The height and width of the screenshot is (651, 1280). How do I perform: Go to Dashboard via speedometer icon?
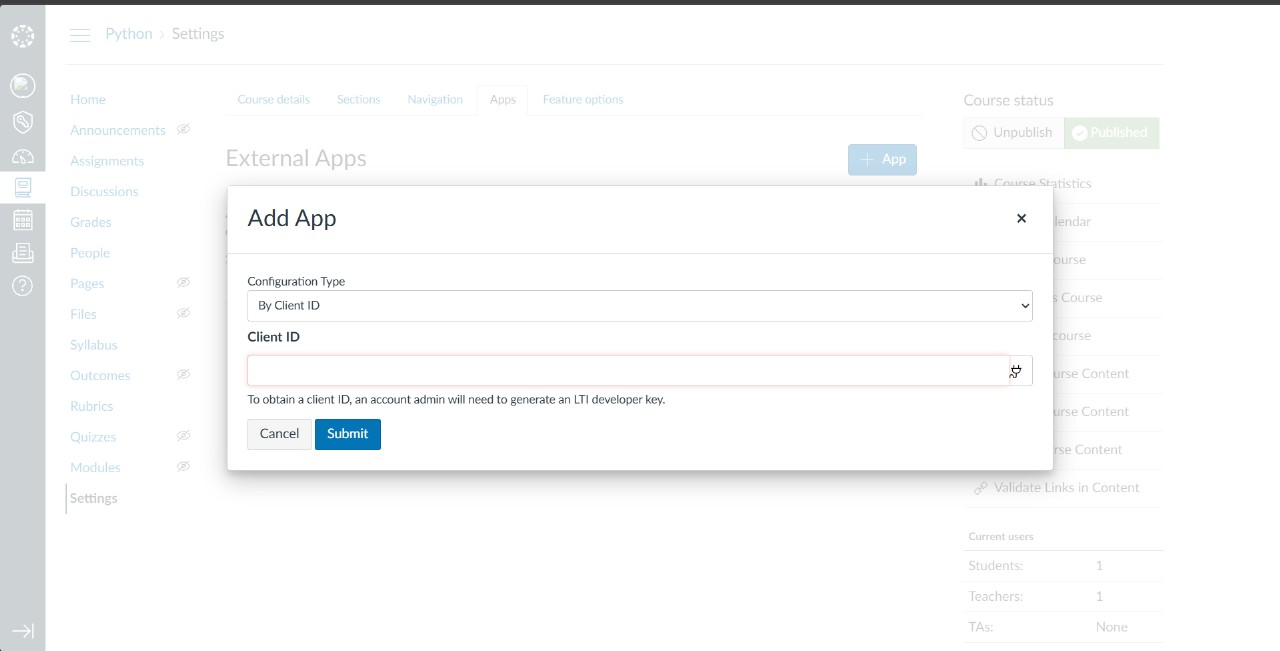[22, 157]
